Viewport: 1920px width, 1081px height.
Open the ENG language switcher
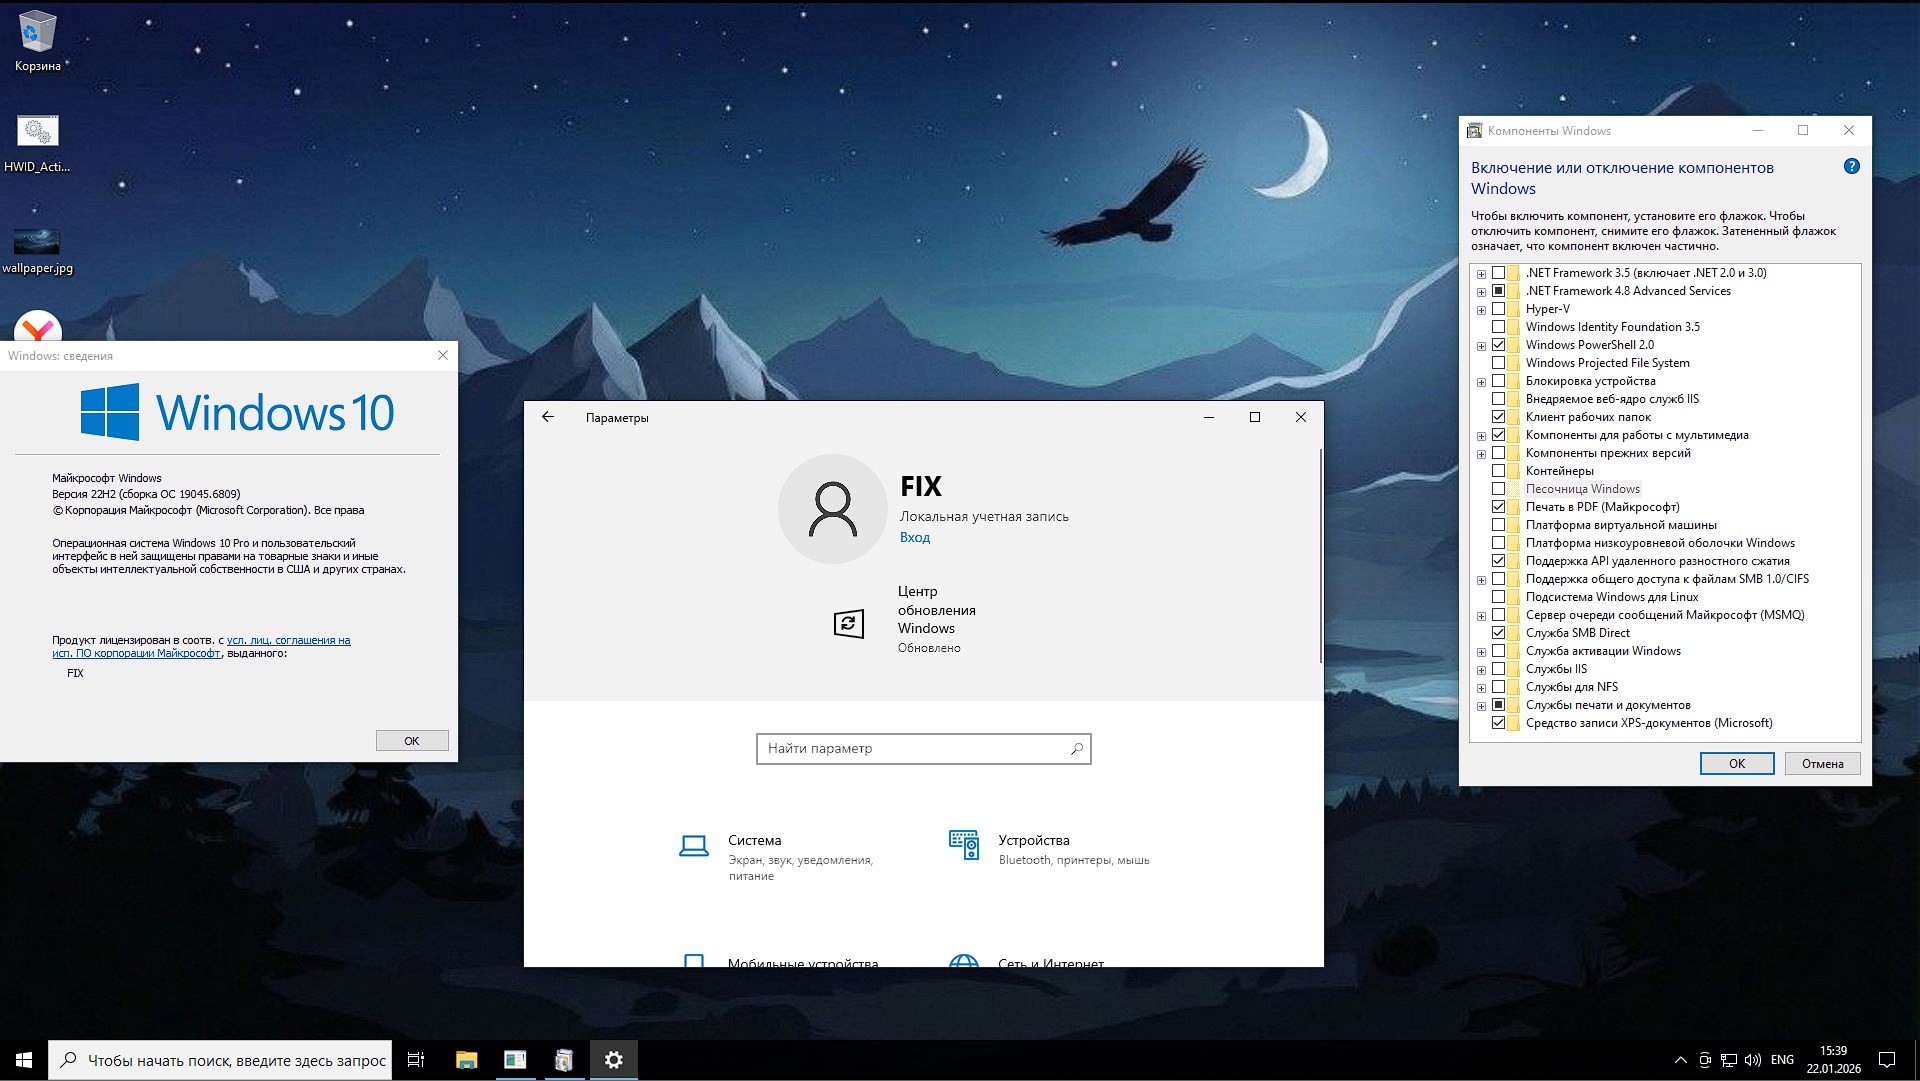click(x=1782, y=1060)
